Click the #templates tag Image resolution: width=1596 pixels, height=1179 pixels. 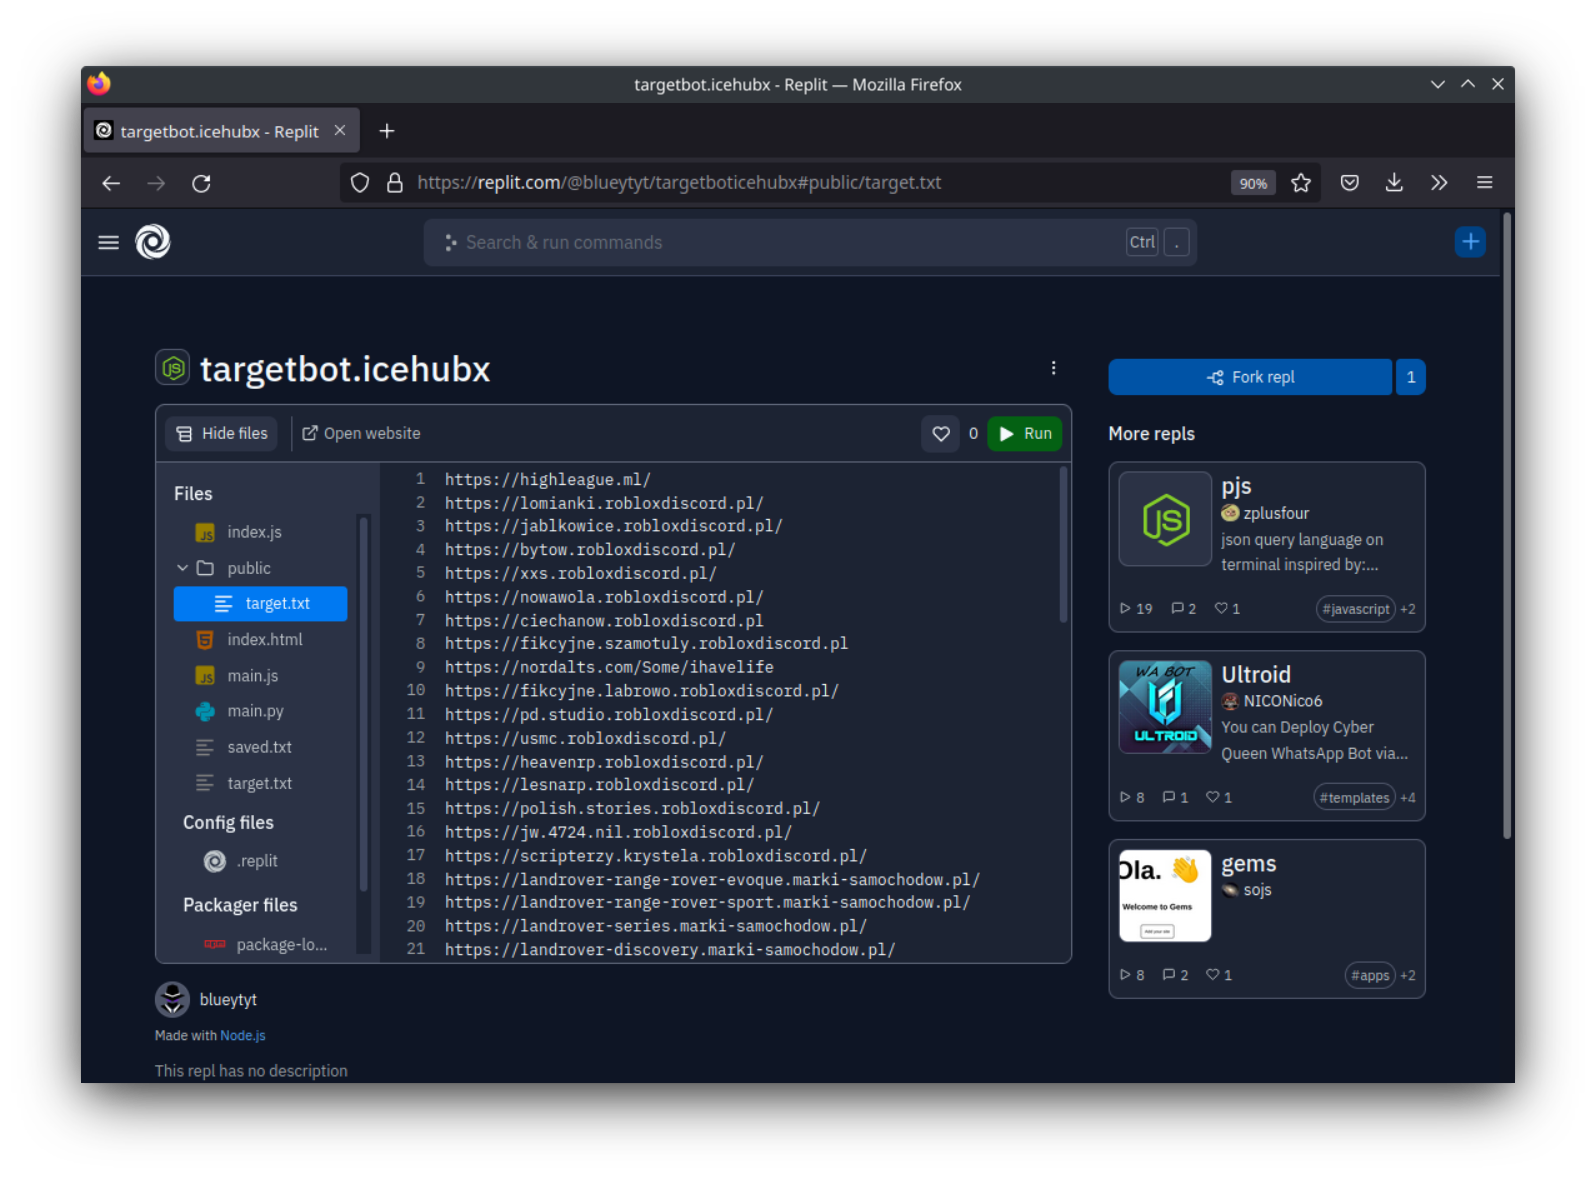(1354, 798)
